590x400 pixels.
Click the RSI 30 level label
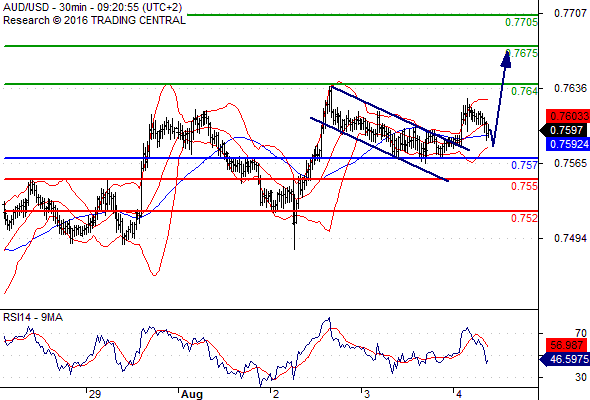coord(581,377)
